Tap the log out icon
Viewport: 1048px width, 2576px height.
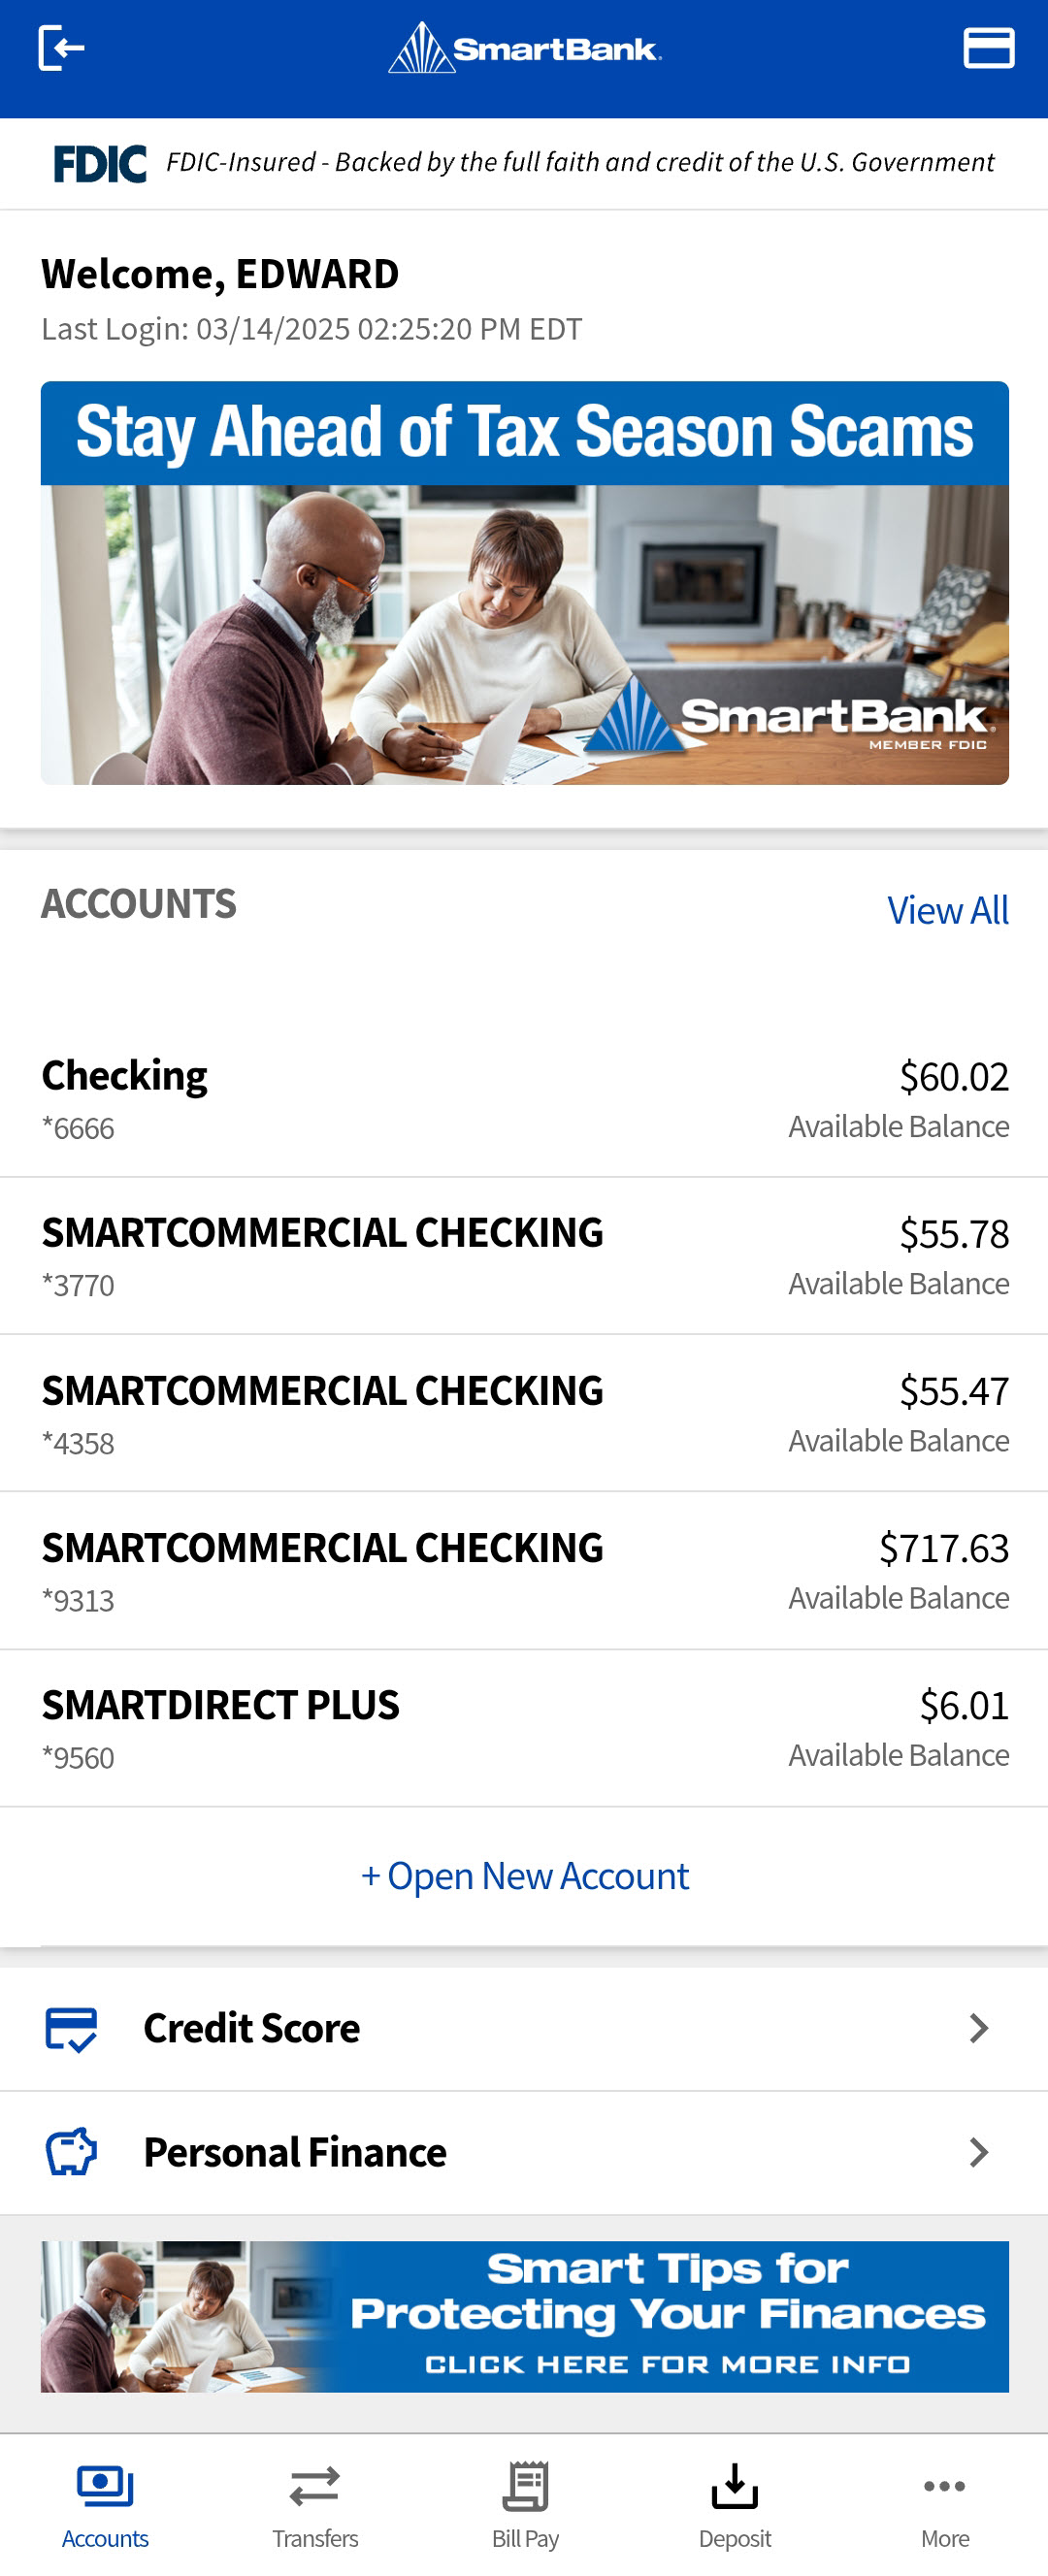point(61,48)
